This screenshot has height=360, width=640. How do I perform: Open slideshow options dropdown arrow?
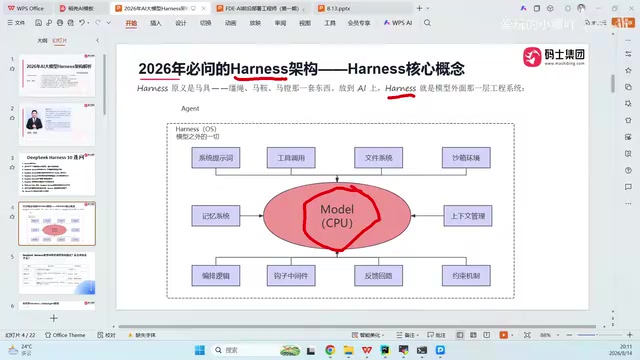pos(512,335)
